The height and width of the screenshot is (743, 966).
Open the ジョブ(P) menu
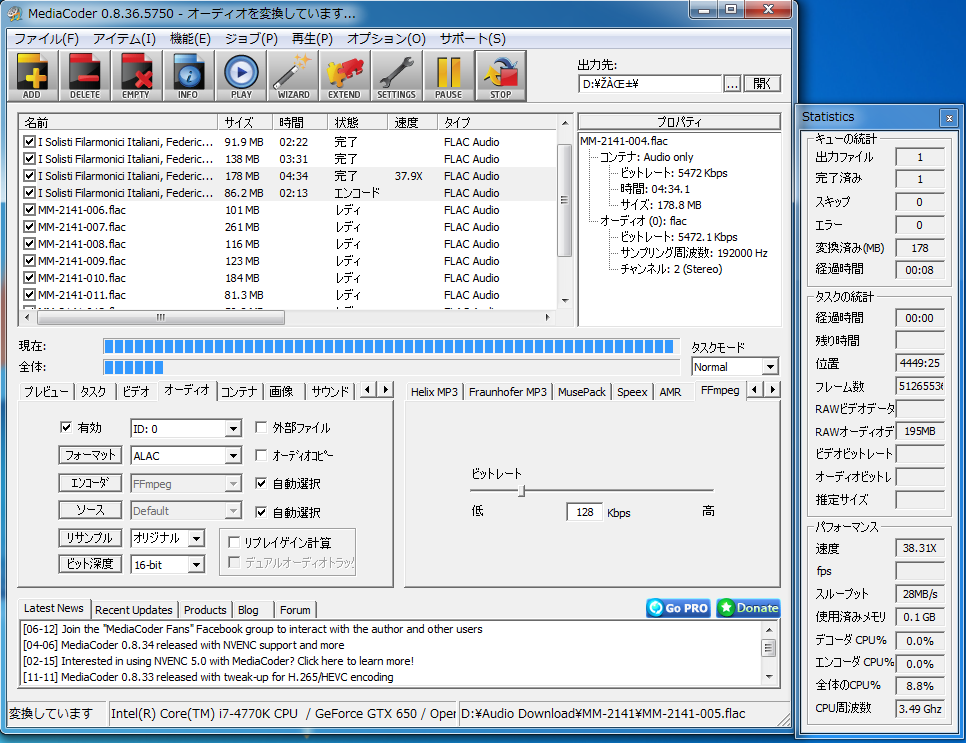tap(251, 39)
